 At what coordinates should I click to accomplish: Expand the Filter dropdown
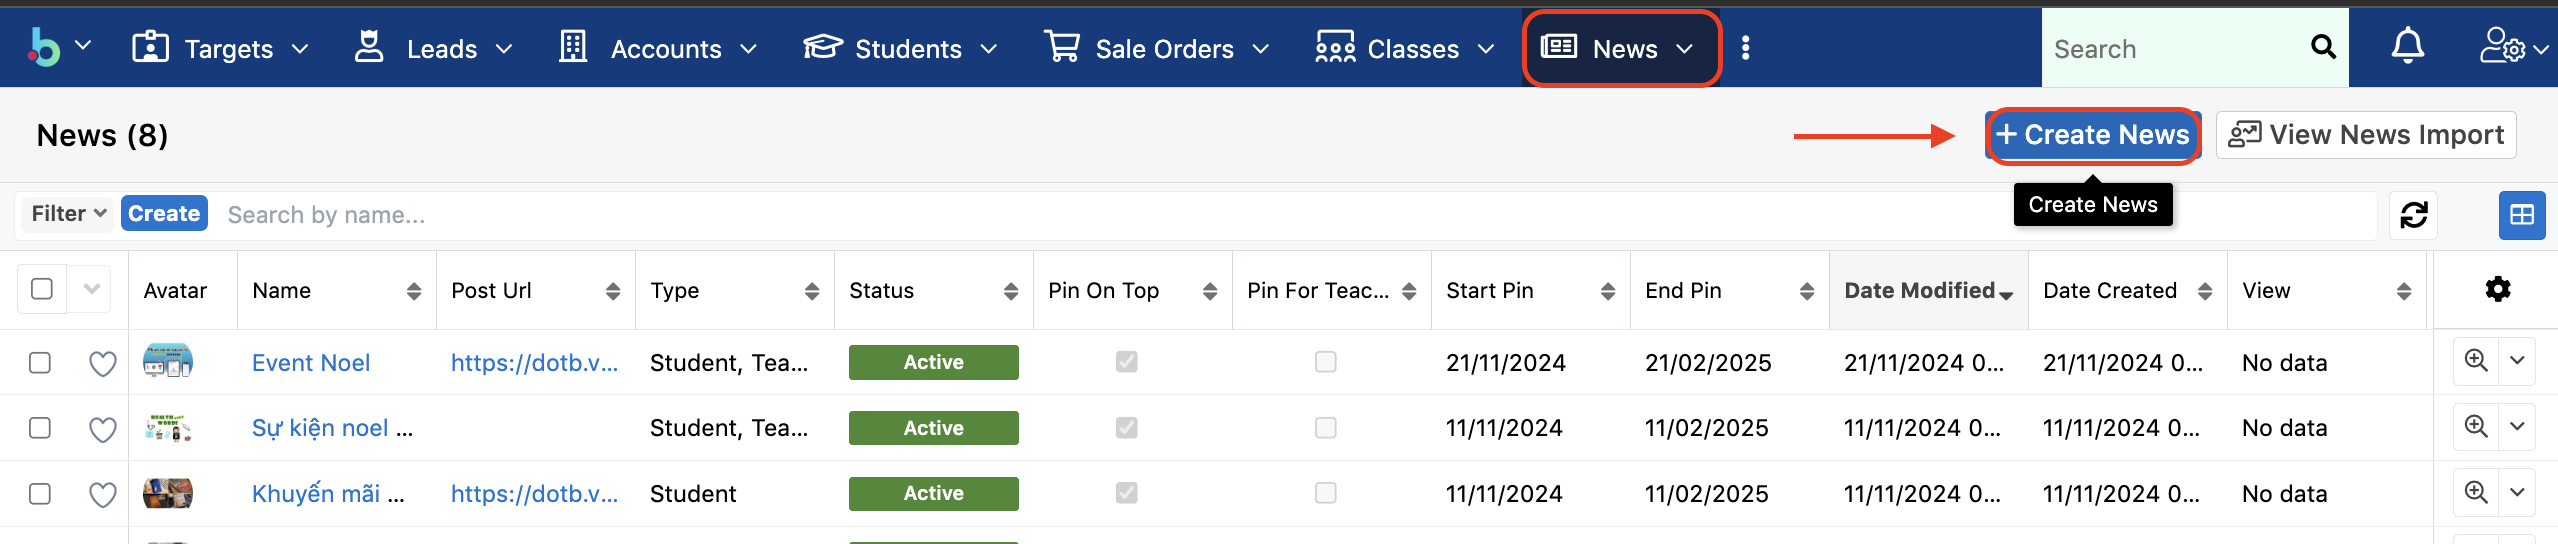tap(68, 213)
